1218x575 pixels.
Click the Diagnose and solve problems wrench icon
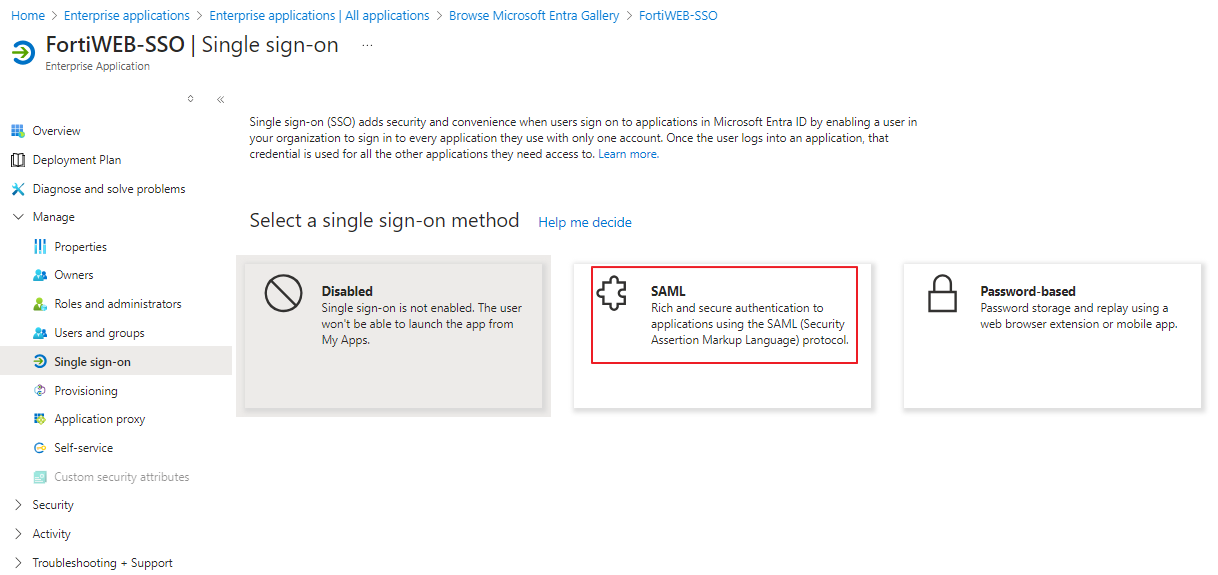pos(17,189)
